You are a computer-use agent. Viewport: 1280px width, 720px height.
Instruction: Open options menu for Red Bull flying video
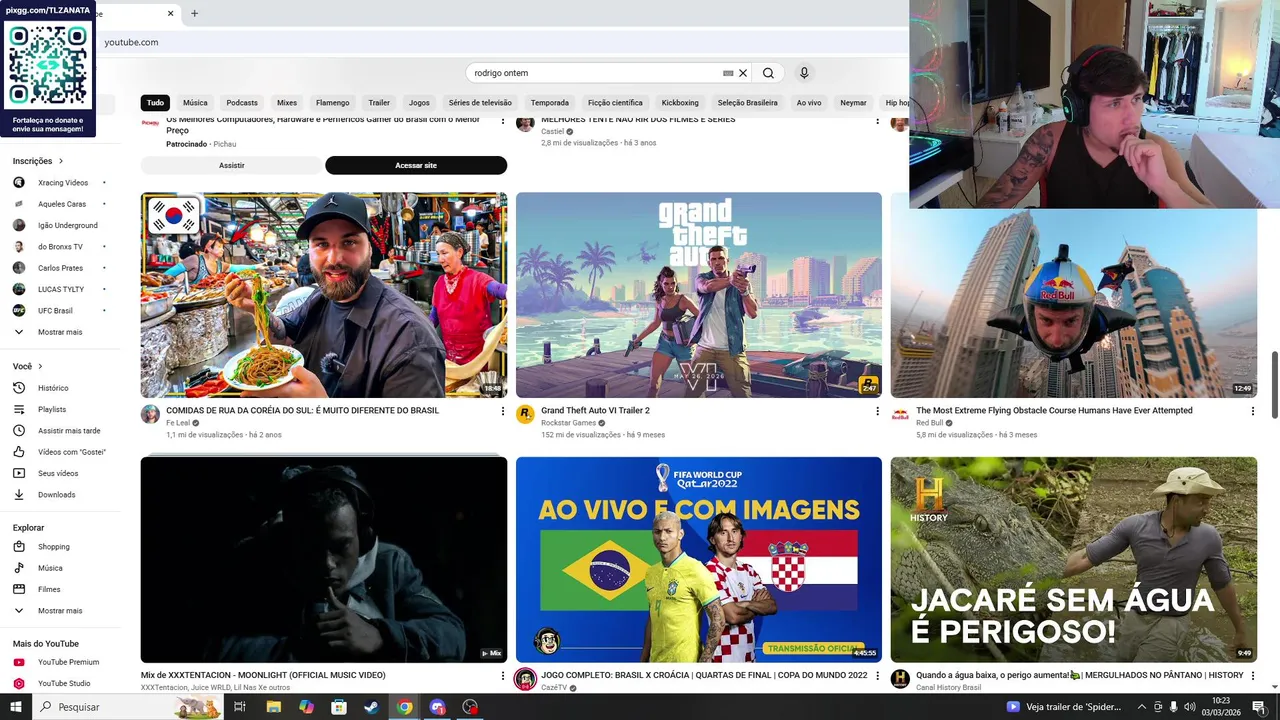coord(1253,411)
